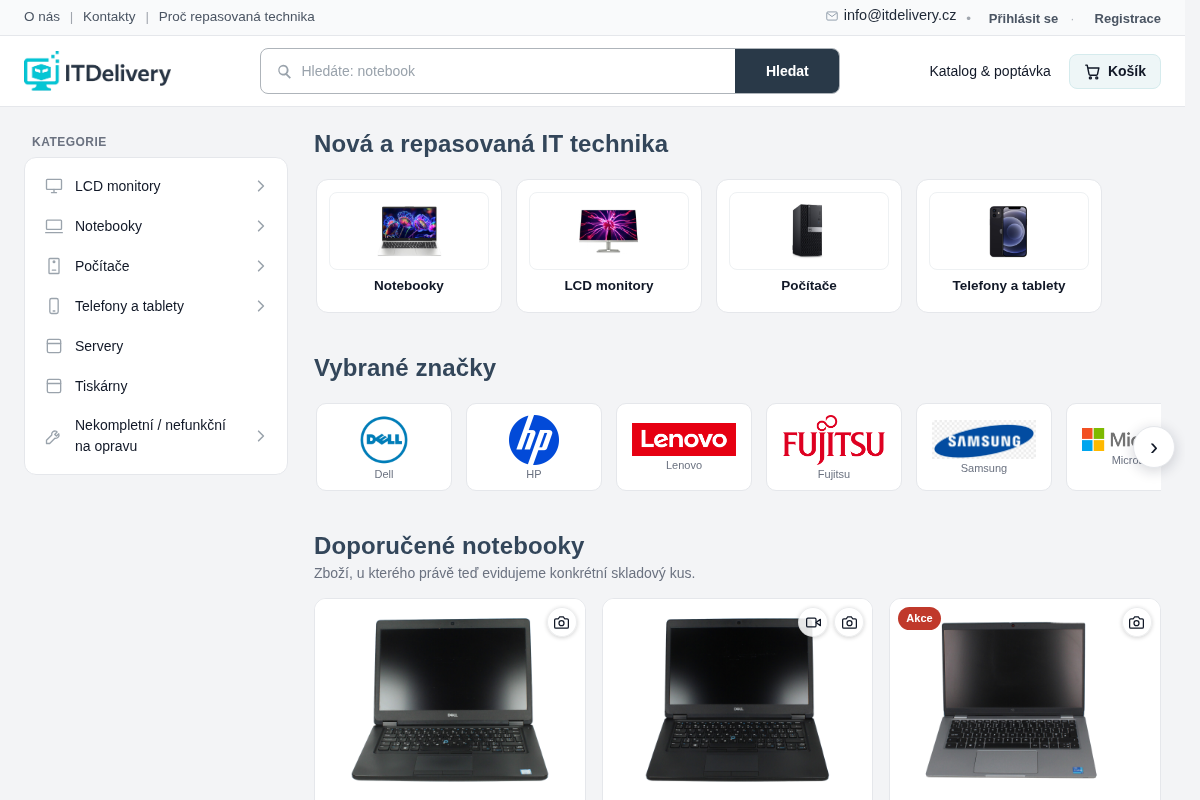Click the wrench icon for Nekompletní / nefunkční
The image size is (1200, 800).
(54, 437)
